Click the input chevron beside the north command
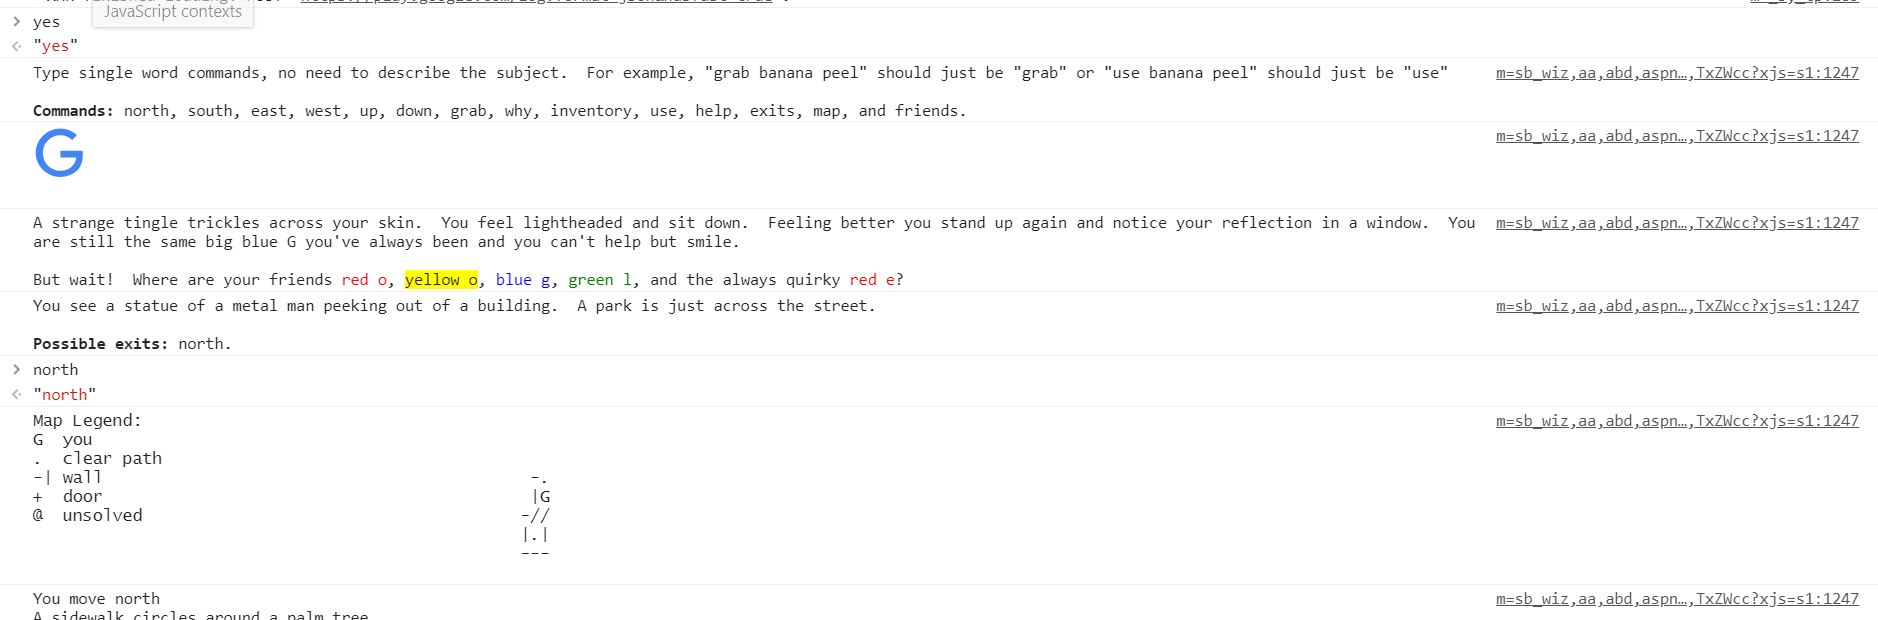 pyautogui.click(x=16, y=369)
